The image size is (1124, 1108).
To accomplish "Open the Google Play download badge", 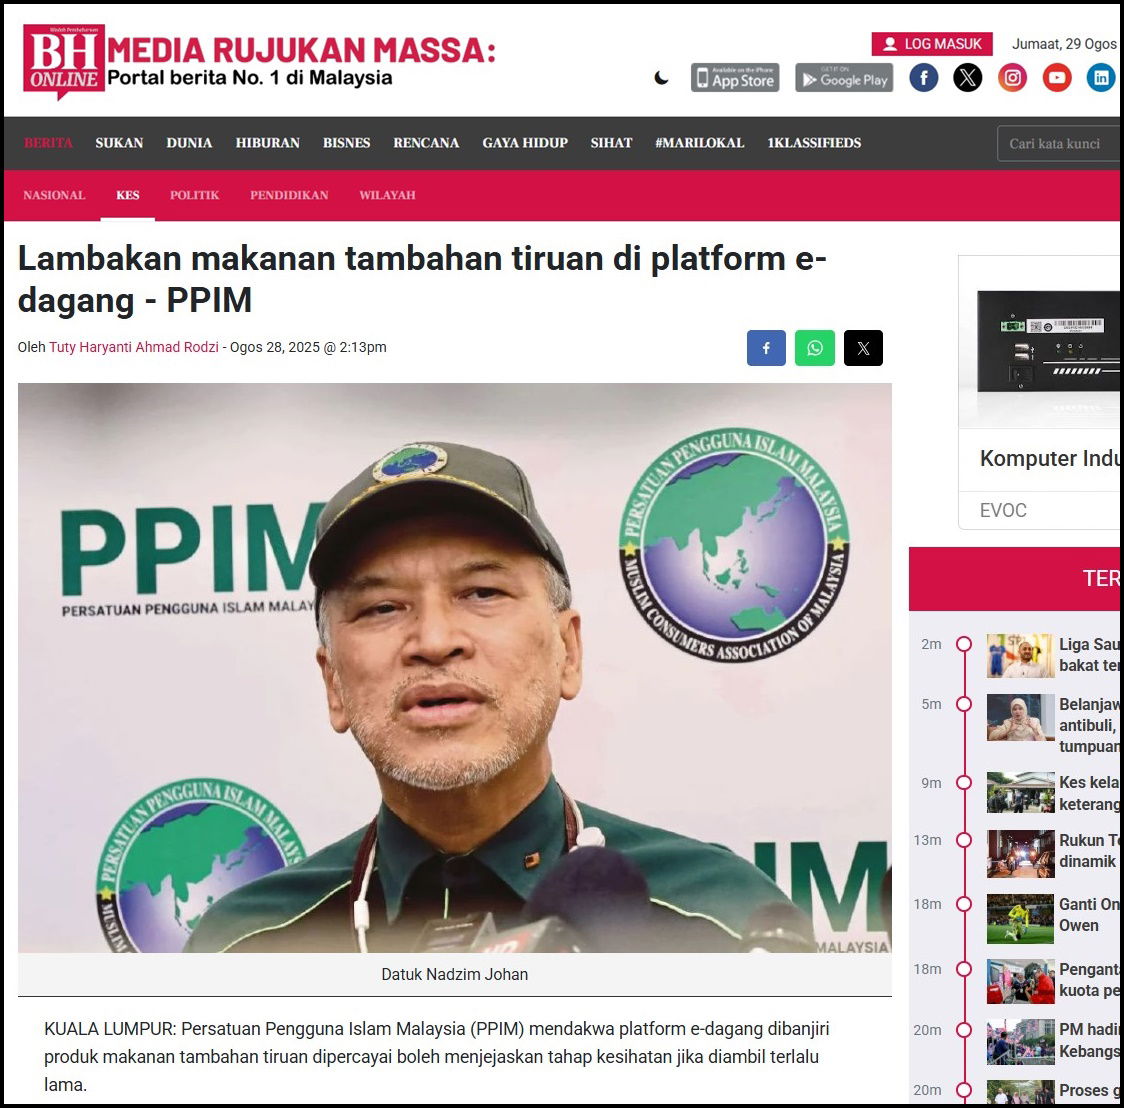I will click(844, 78).
